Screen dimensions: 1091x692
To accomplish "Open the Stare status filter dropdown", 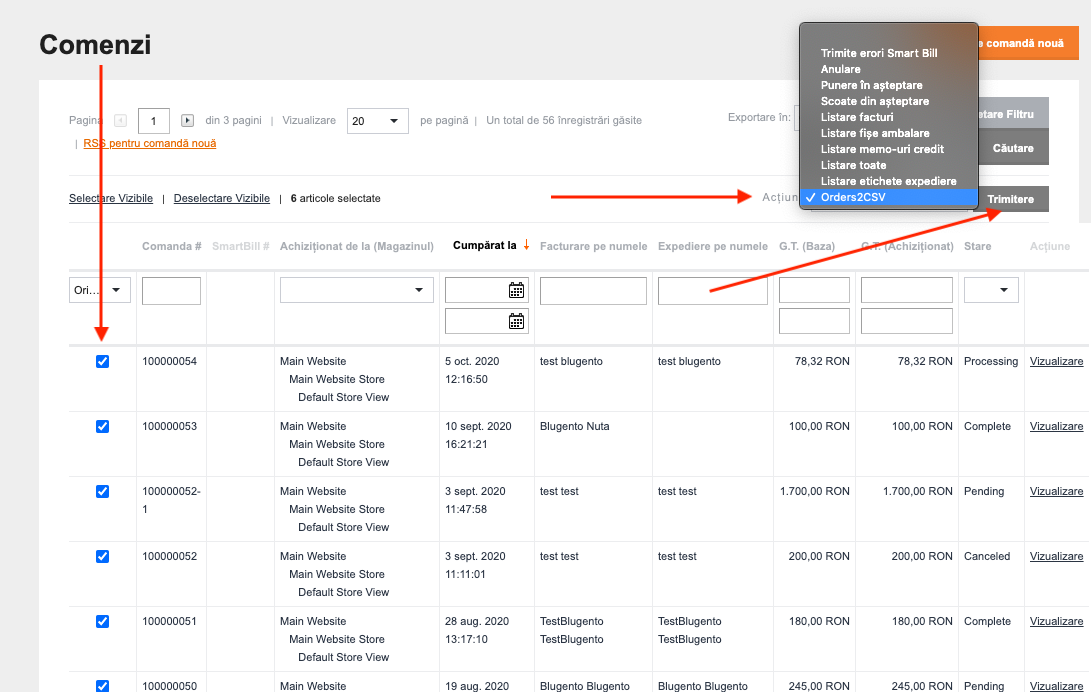I will pyautogui.click(x=991, y=290).
